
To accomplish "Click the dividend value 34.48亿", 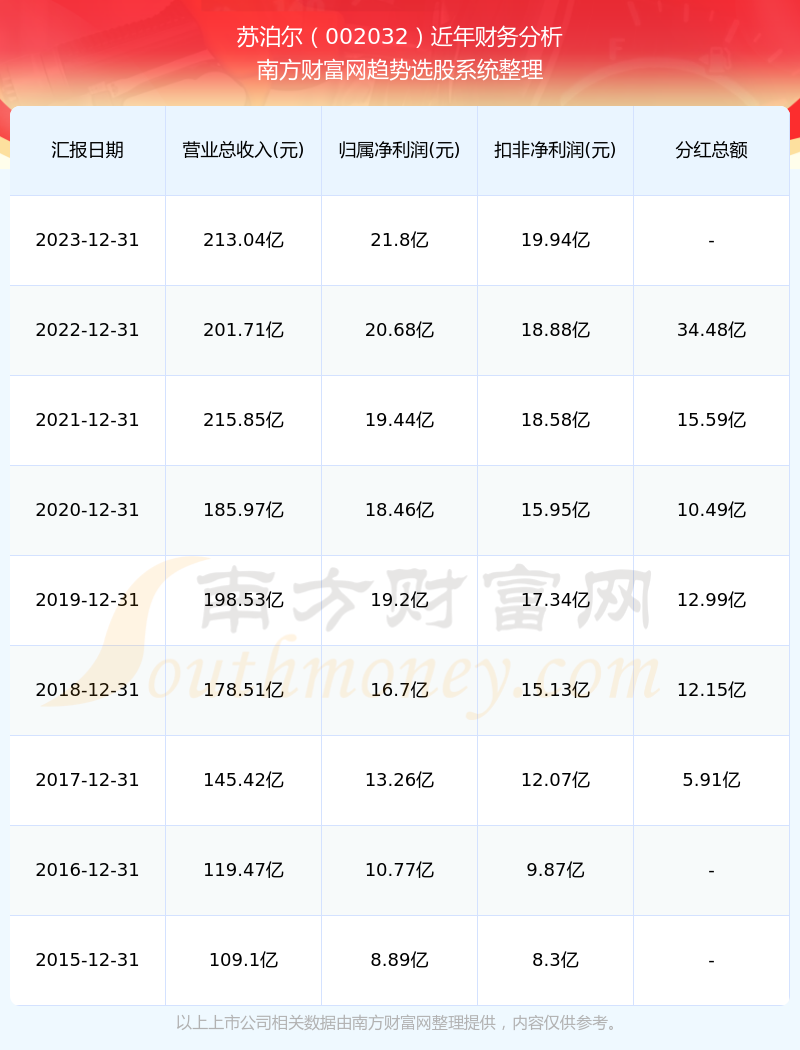I will click(712, 330).
